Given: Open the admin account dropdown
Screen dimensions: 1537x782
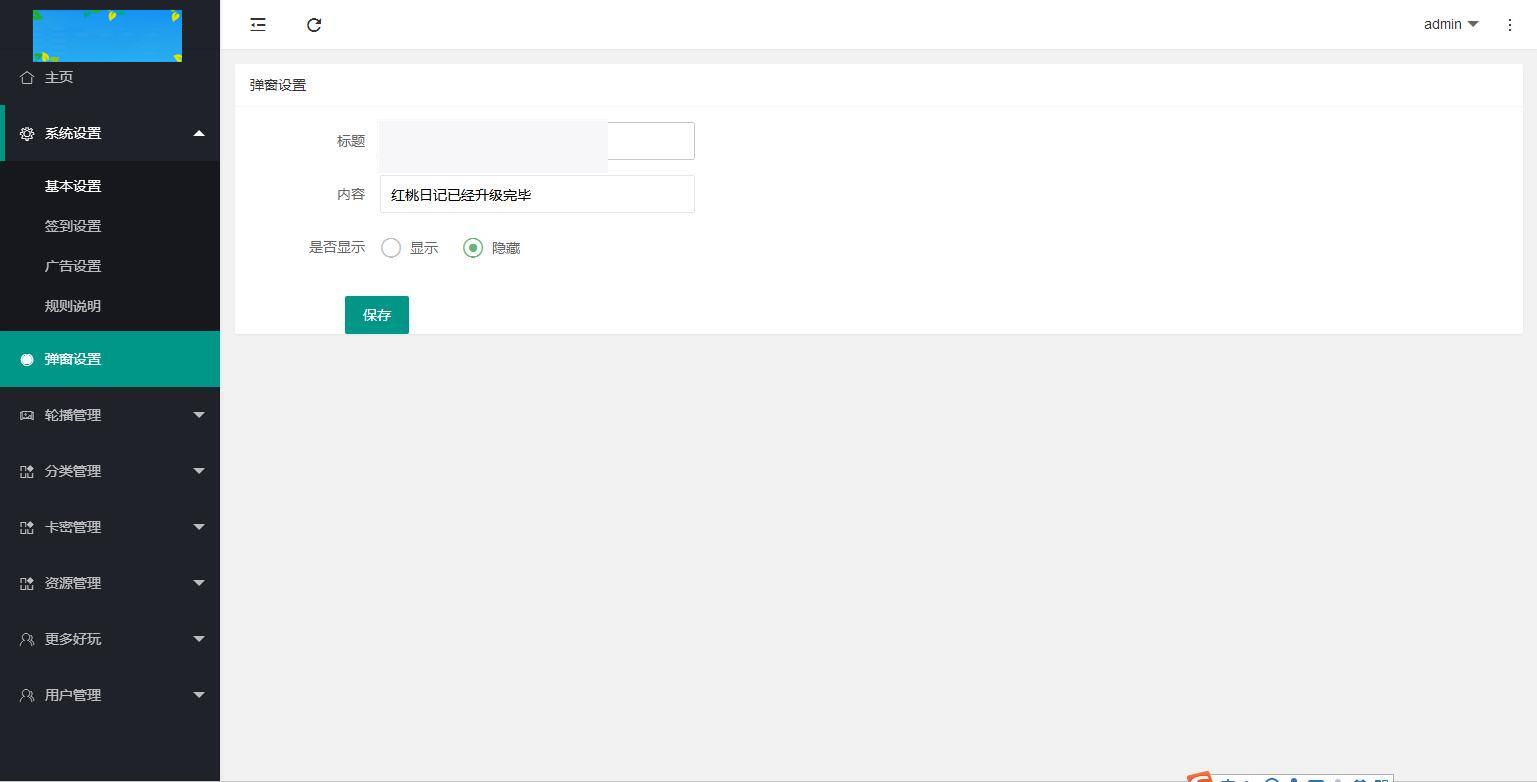Looking at the screenshot, I should point(1450,24).
